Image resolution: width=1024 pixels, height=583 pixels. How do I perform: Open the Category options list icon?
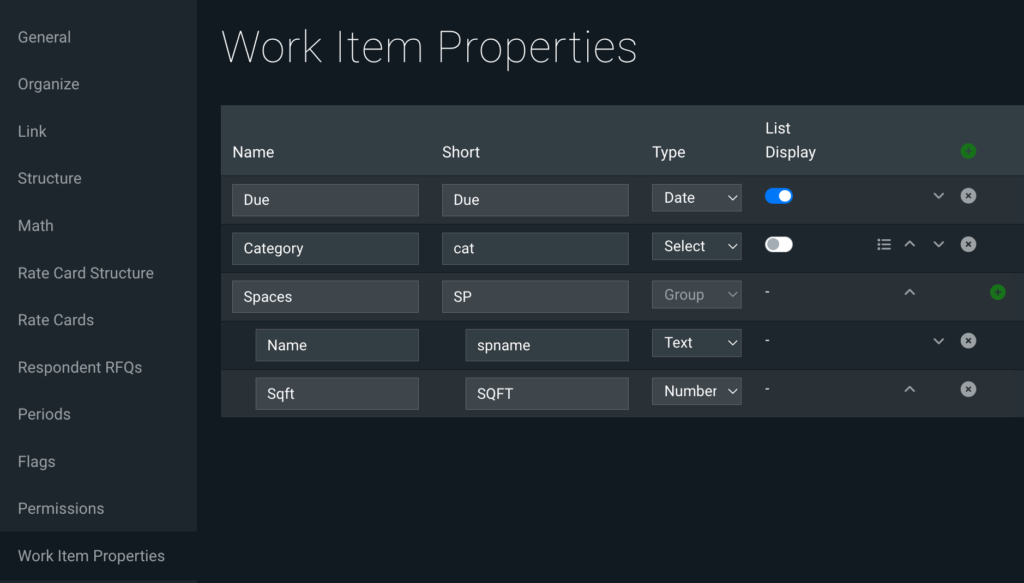(884, 244)
